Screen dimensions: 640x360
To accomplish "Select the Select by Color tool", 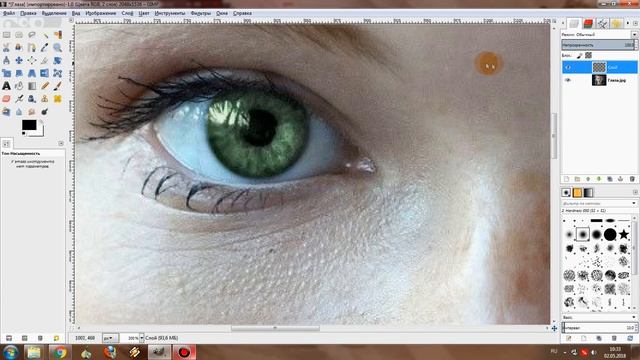I will coord(58,35).
